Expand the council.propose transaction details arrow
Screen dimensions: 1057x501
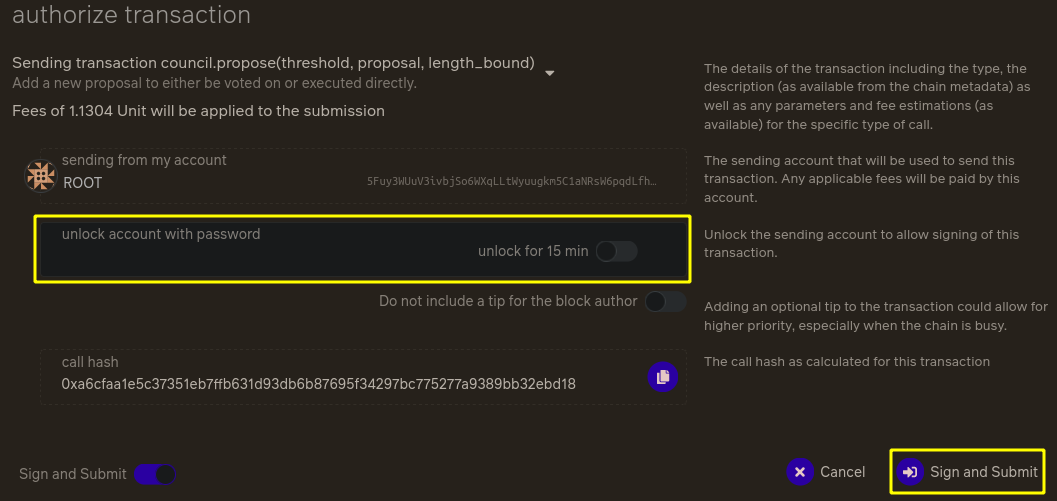point(549,73)
